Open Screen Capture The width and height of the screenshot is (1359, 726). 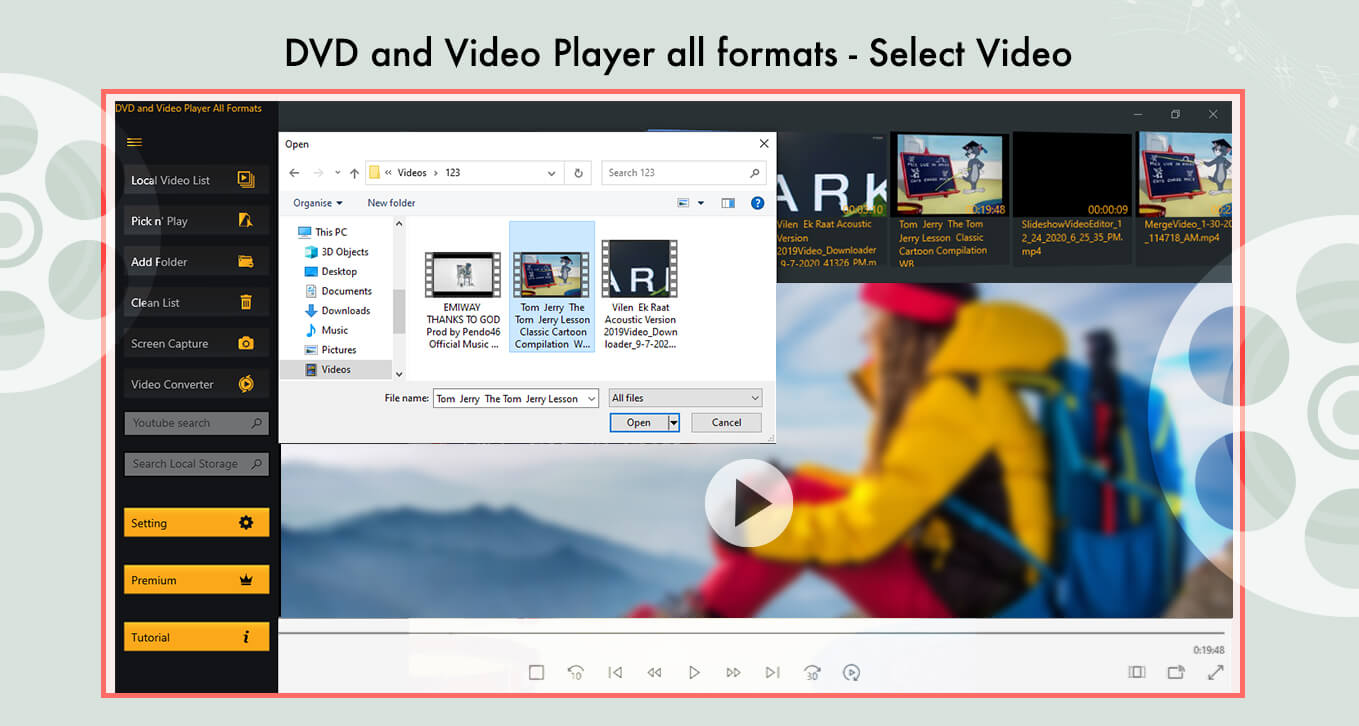[196, 344]
